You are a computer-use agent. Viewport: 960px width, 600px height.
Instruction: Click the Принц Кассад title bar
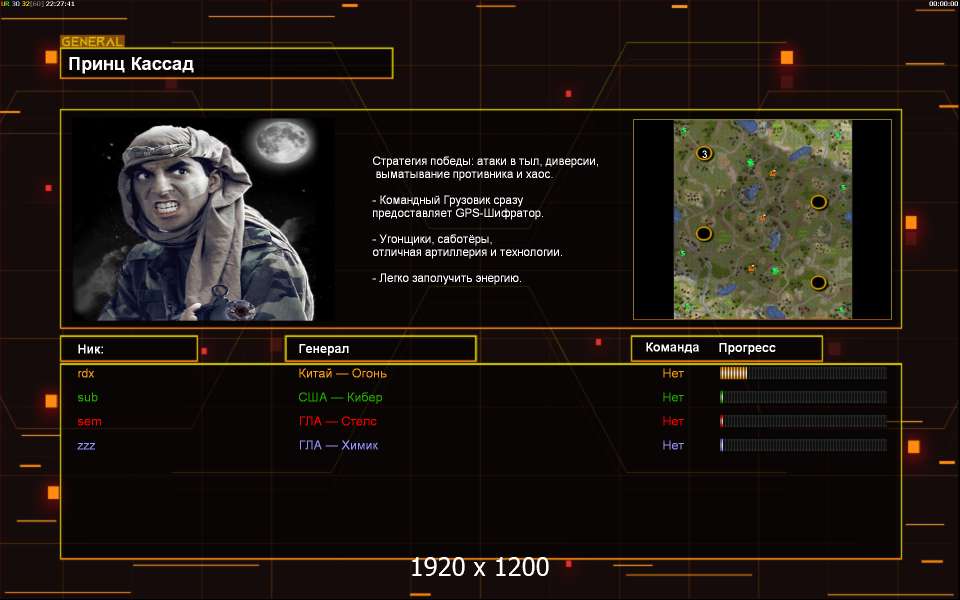pyautogui.click(x=226, y=64)
